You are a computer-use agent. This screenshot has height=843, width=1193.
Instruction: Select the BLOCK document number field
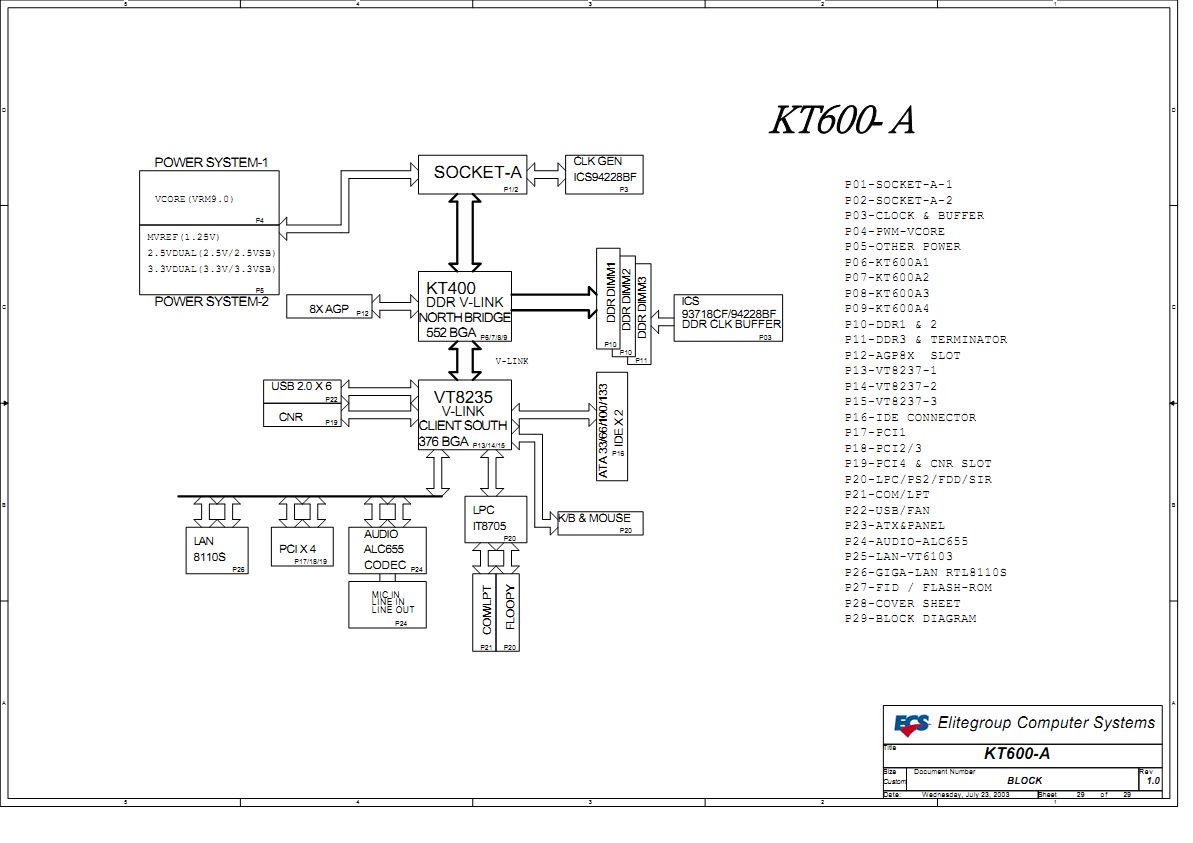click(x=1024, y=781)
